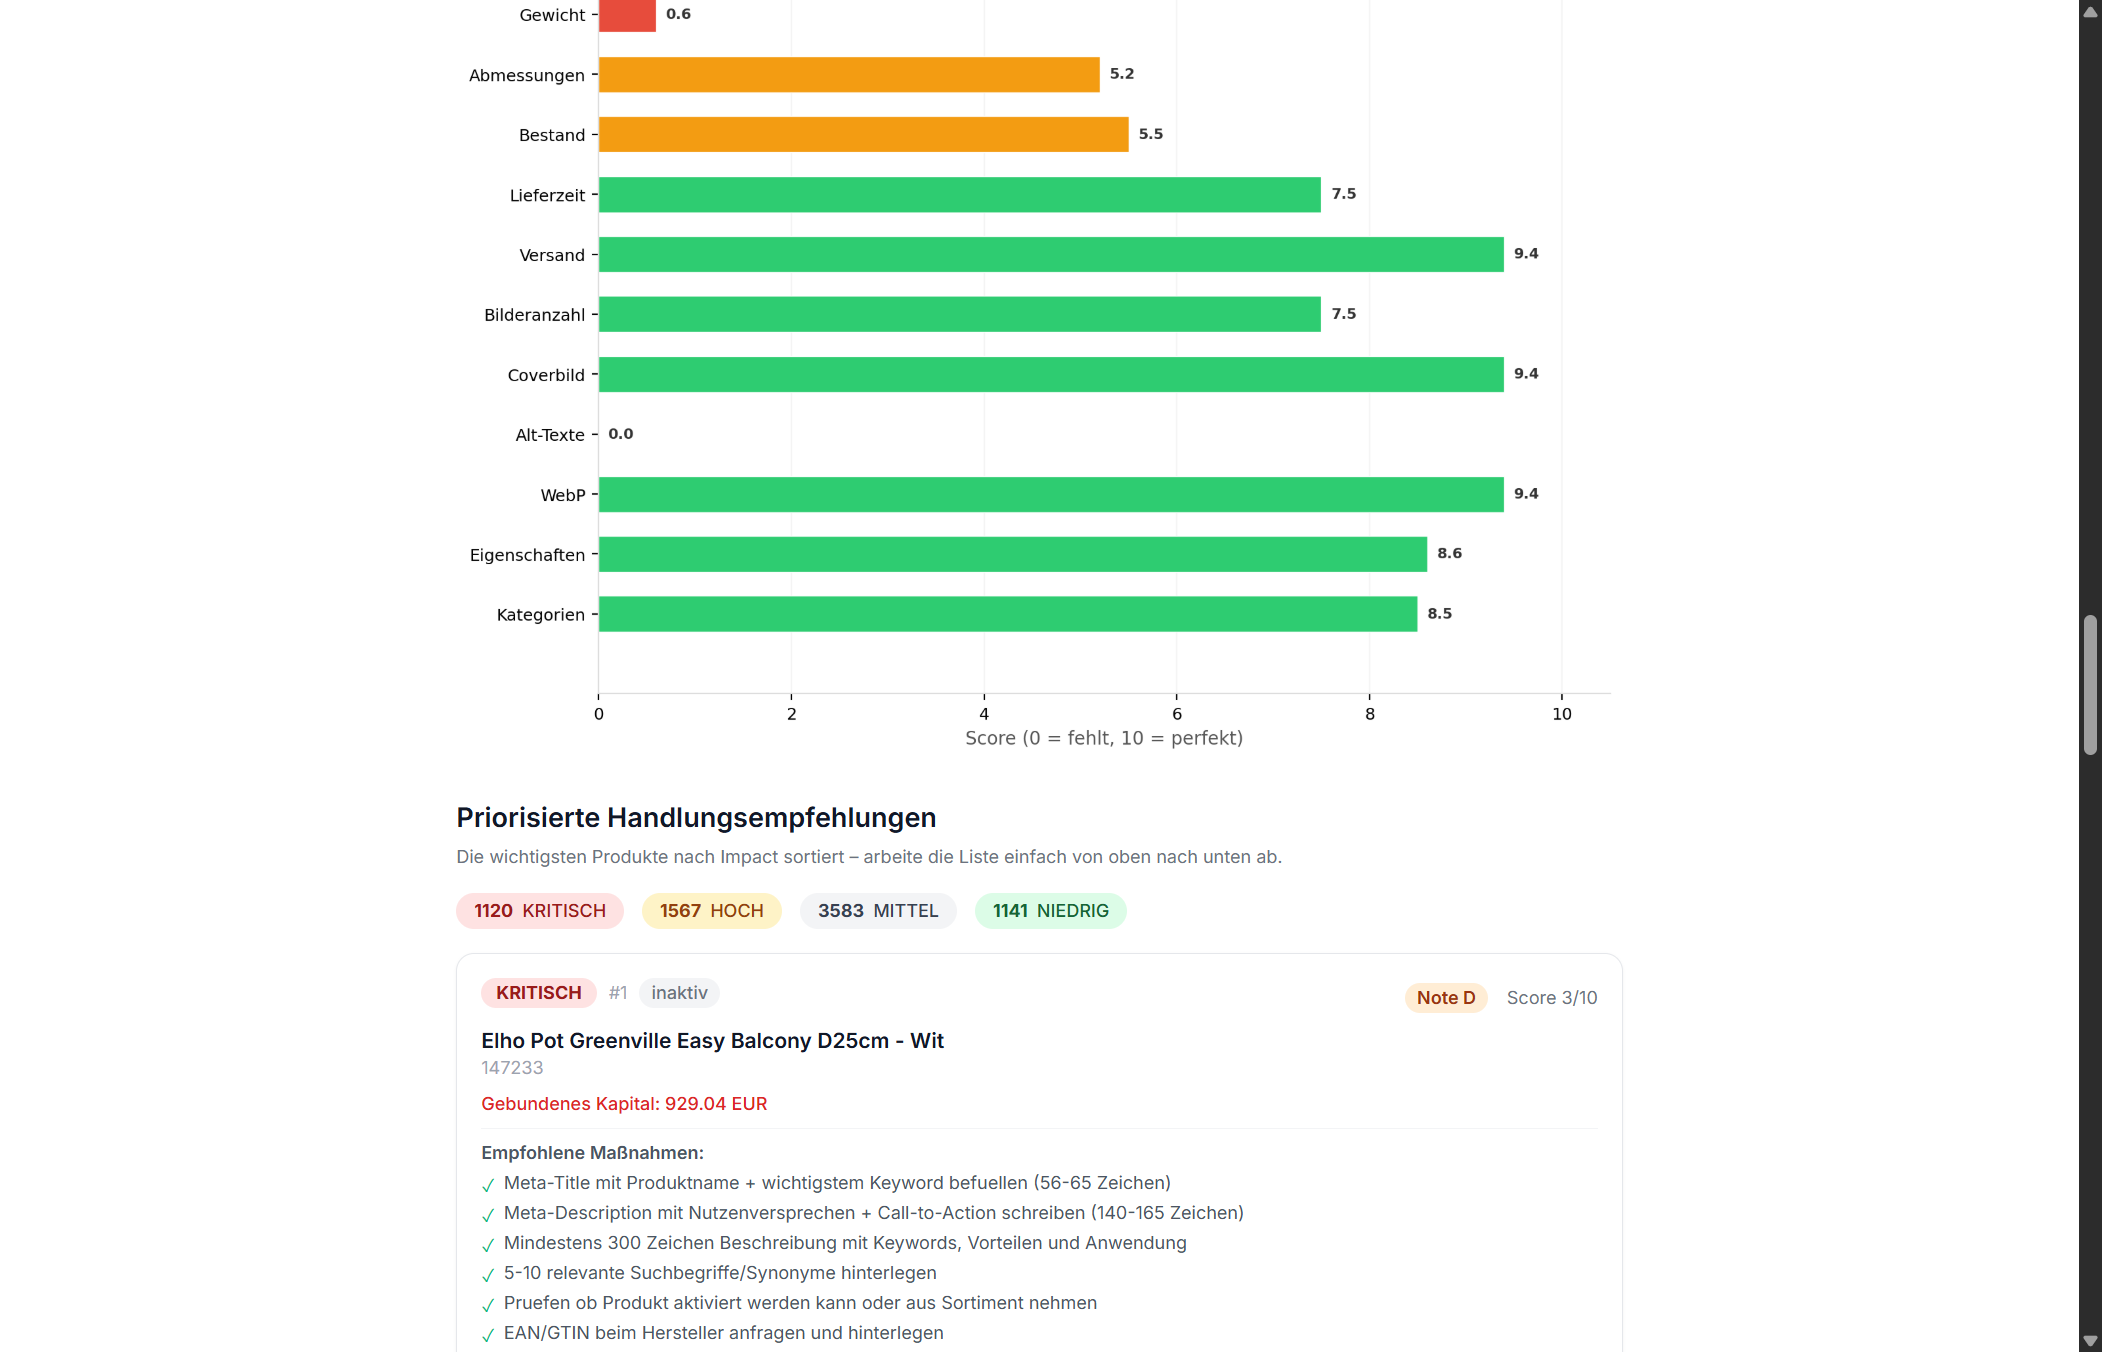Click the checkmark next to EAN/GTIN action item
The height and width of the screenshot is (1352, 2102).
[489, 1334]
